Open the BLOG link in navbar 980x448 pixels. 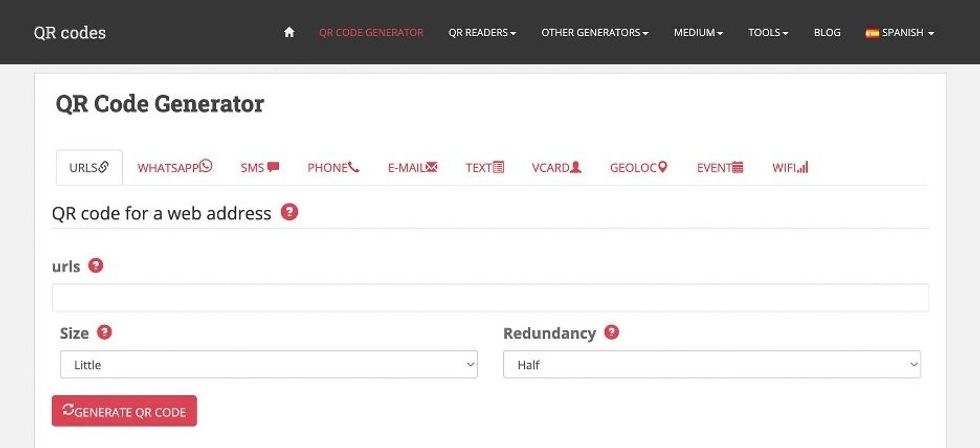[827, 32]
